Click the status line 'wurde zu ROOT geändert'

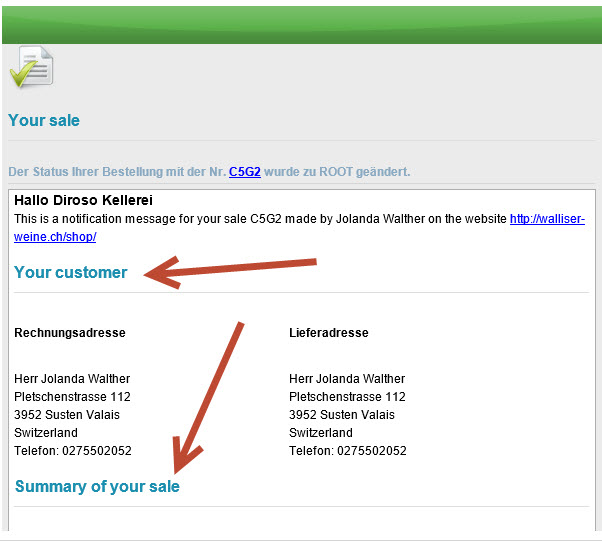click(337, 172)
